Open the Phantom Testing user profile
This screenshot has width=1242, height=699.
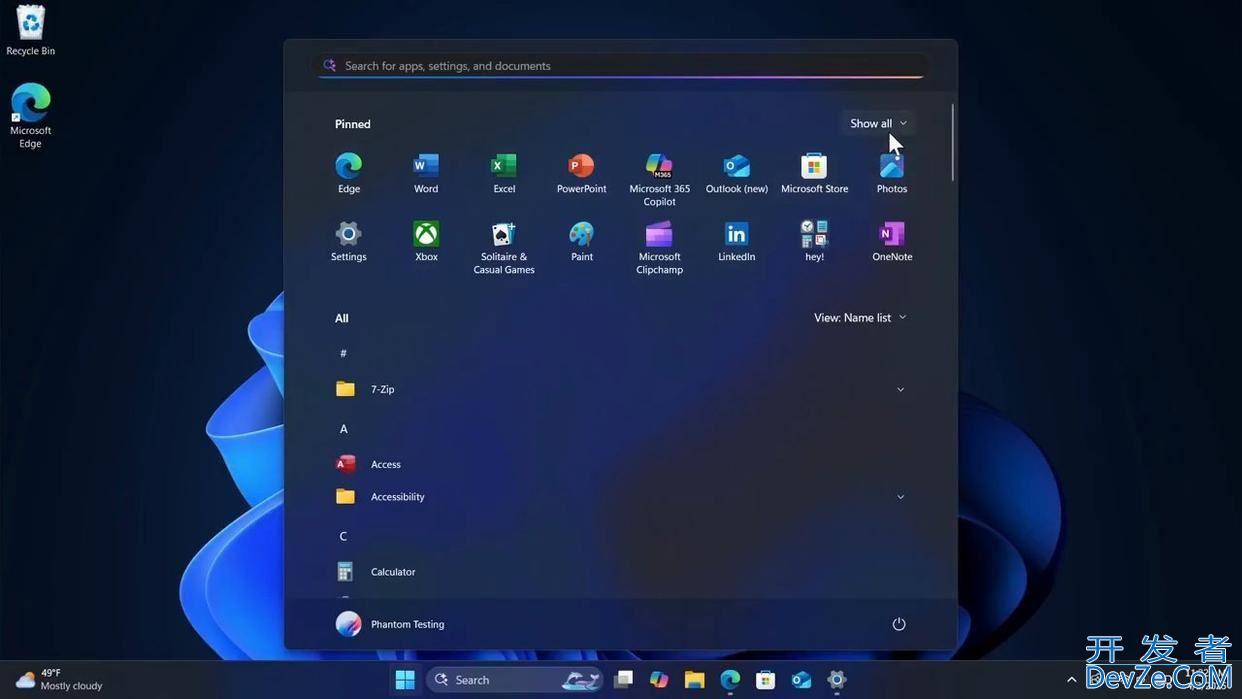(391, 624)
